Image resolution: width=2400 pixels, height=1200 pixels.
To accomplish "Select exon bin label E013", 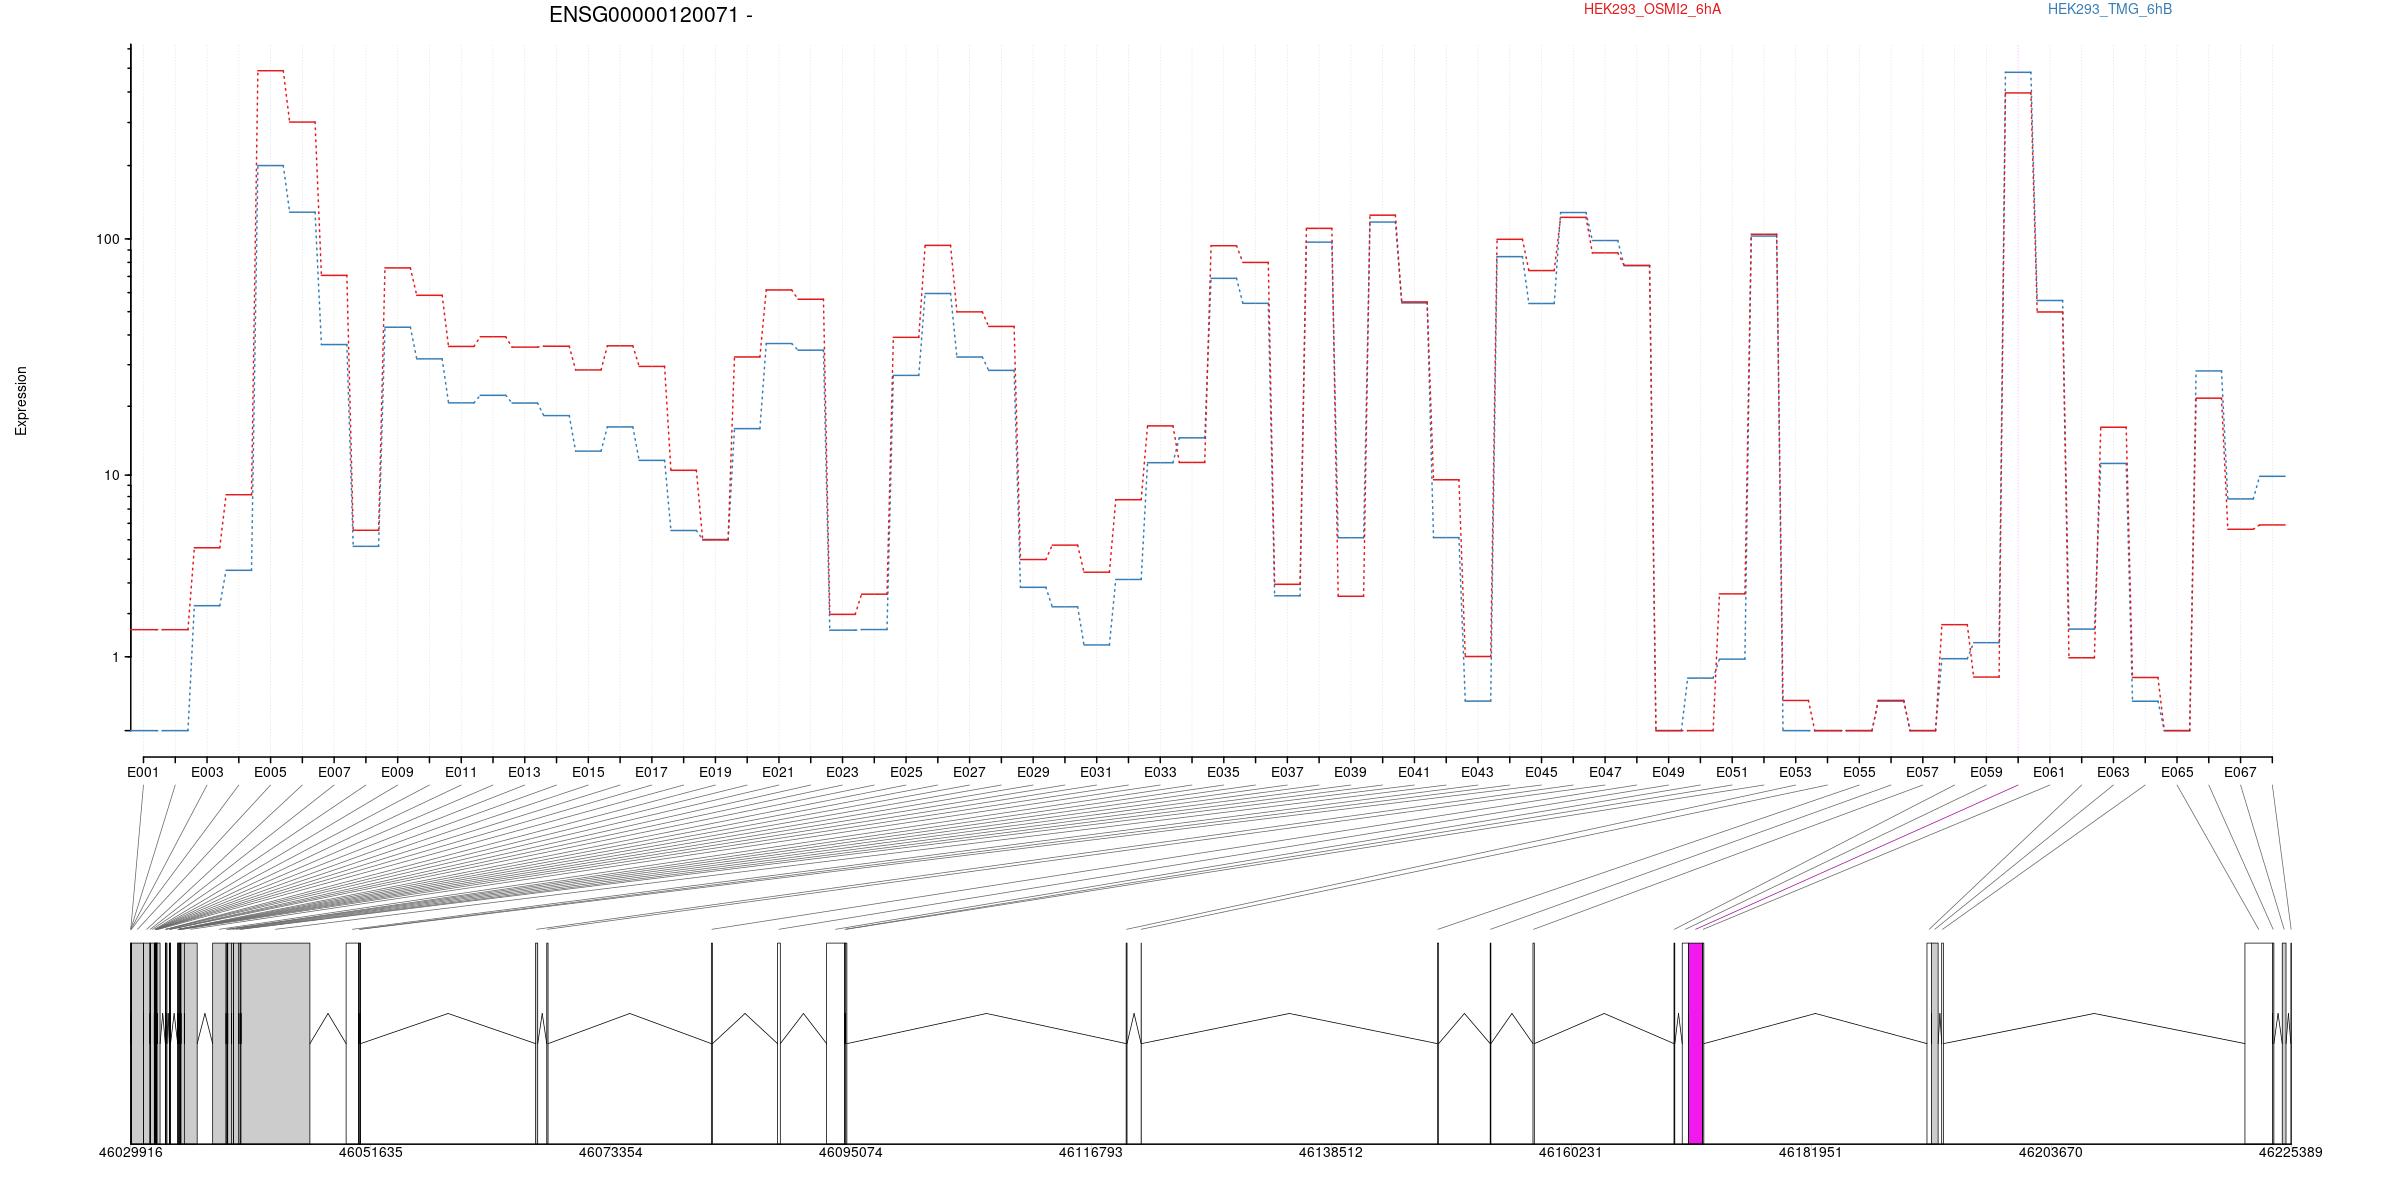I will point(524,772).
